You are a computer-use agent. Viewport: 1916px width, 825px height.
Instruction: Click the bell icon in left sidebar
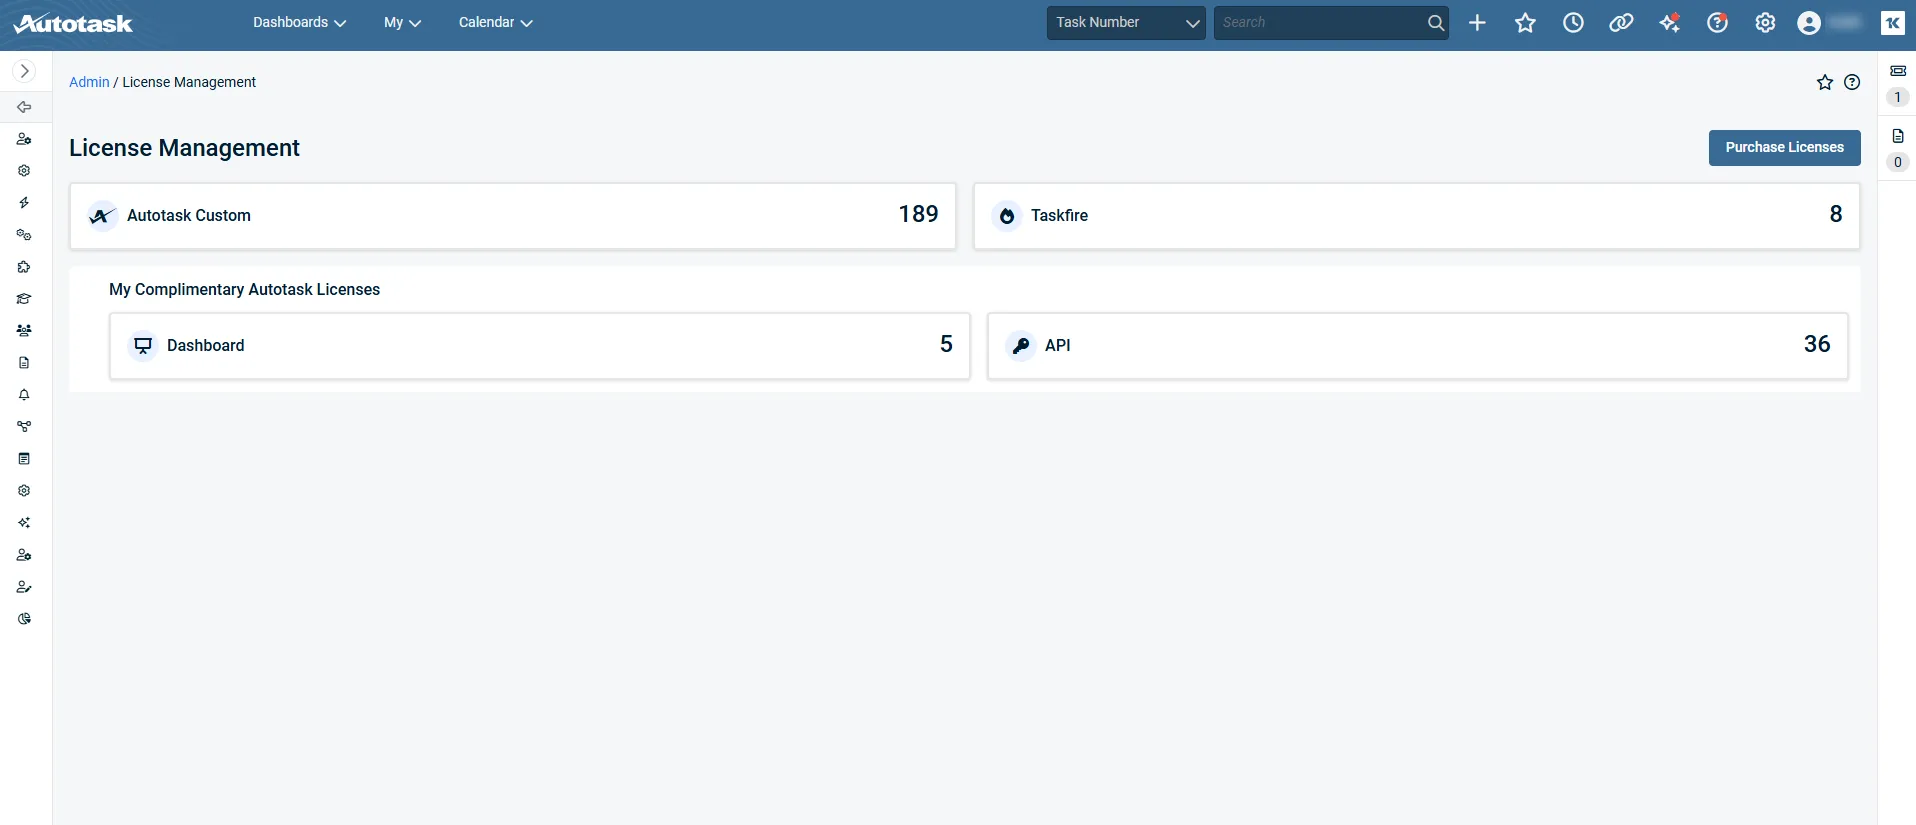click(x=24, y=395)
